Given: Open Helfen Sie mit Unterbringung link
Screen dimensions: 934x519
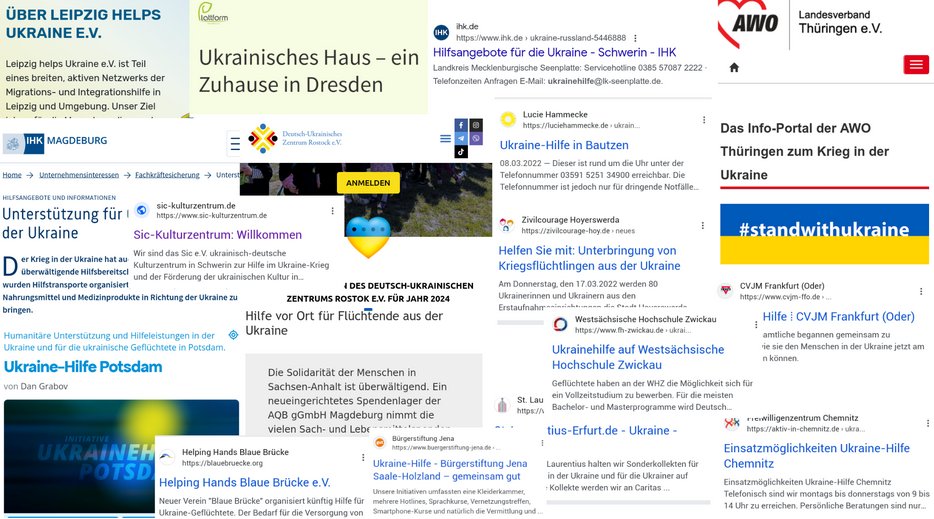Looking at the screenshot, I should click(589, 258).
